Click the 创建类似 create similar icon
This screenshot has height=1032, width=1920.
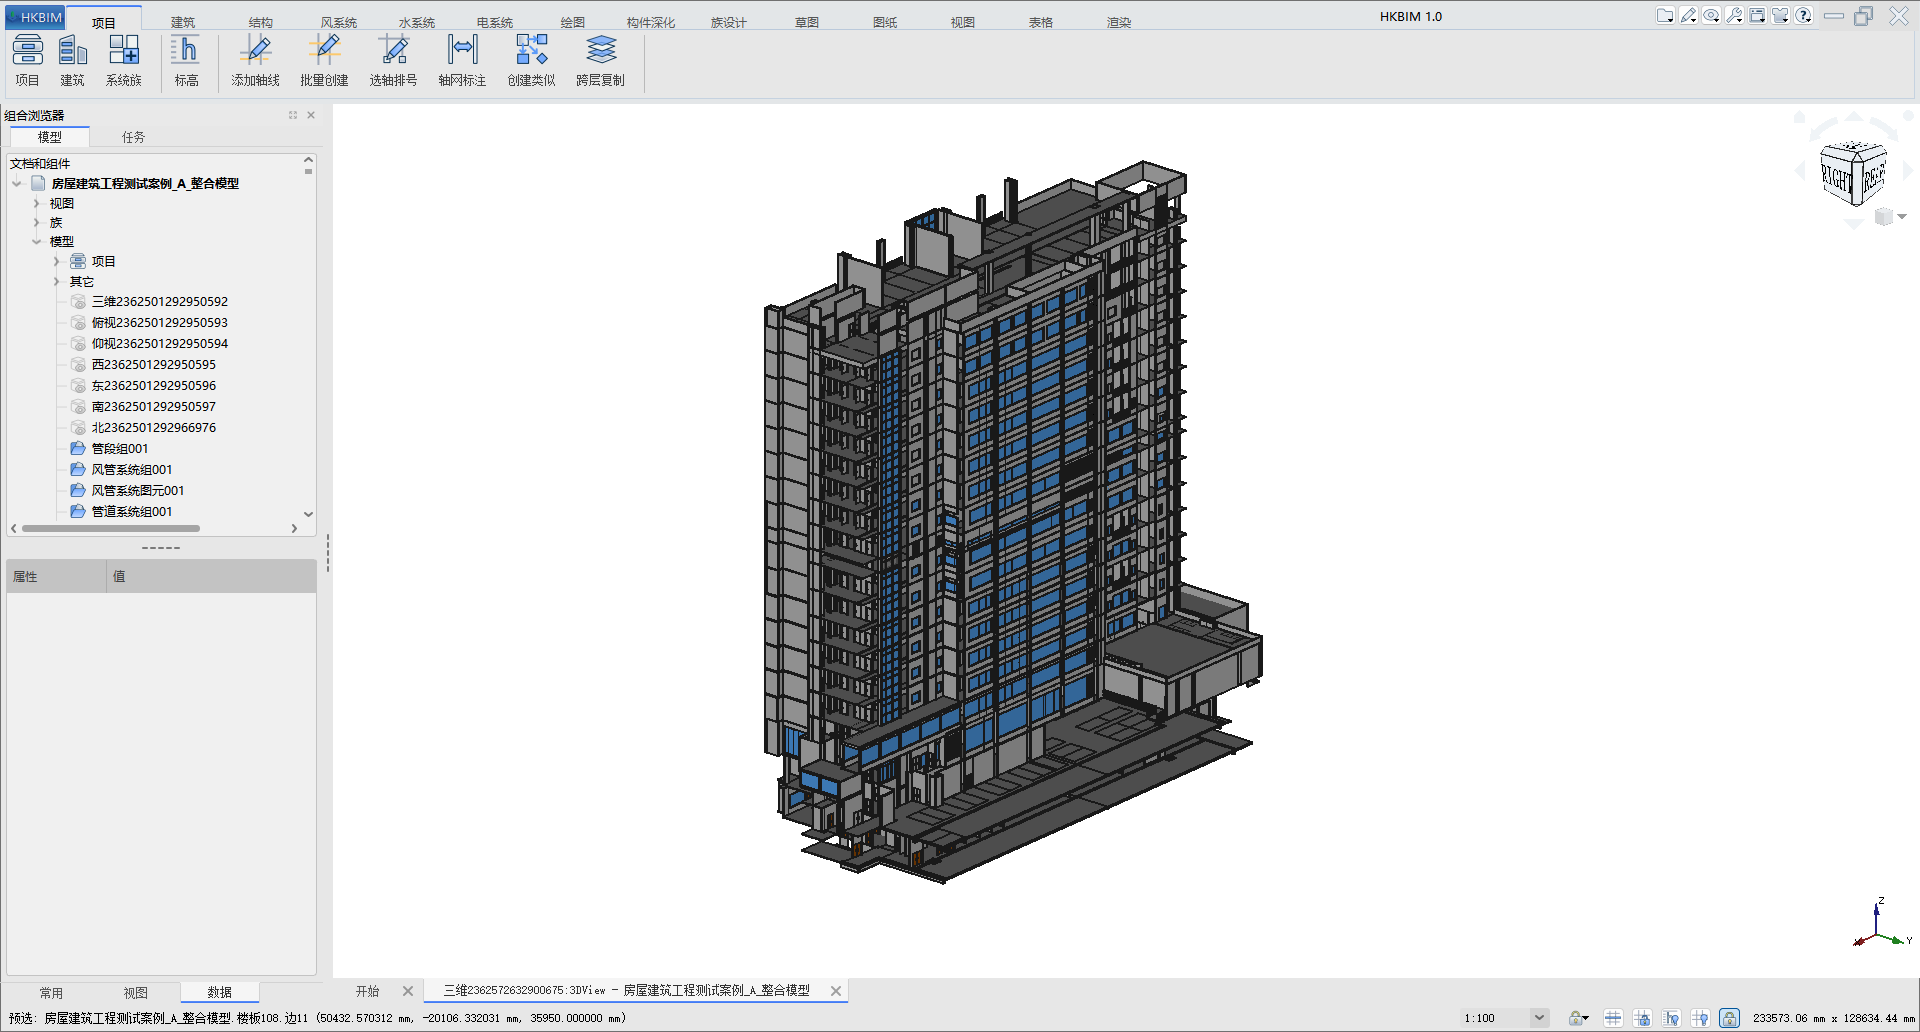[x=531, y=60]
